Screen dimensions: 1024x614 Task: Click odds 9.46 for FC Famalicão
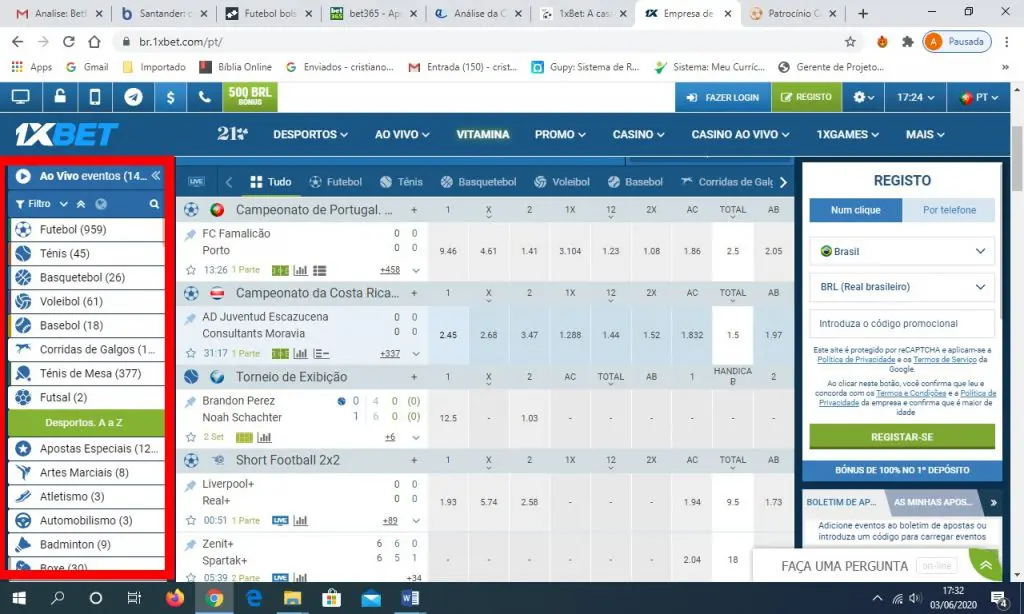coord(448,251)
